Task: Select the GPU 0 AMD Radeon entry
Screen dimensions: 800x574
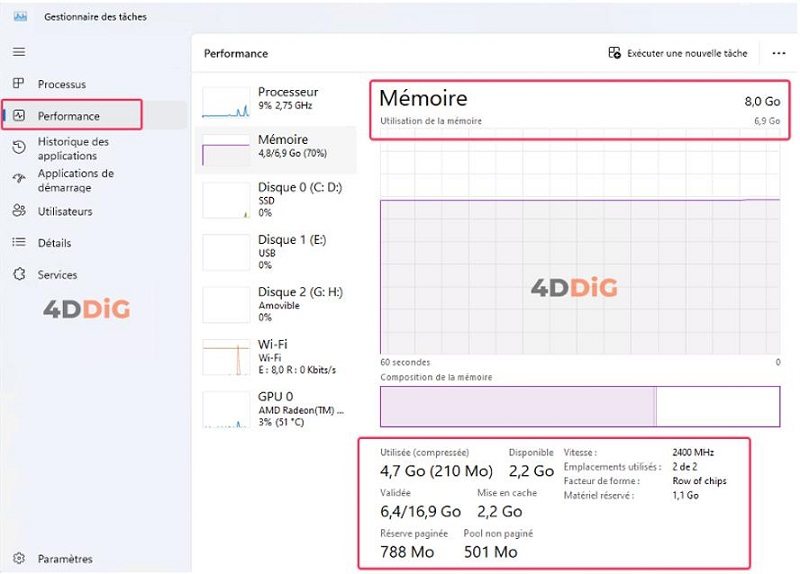Action: click(x=276, y=409)
